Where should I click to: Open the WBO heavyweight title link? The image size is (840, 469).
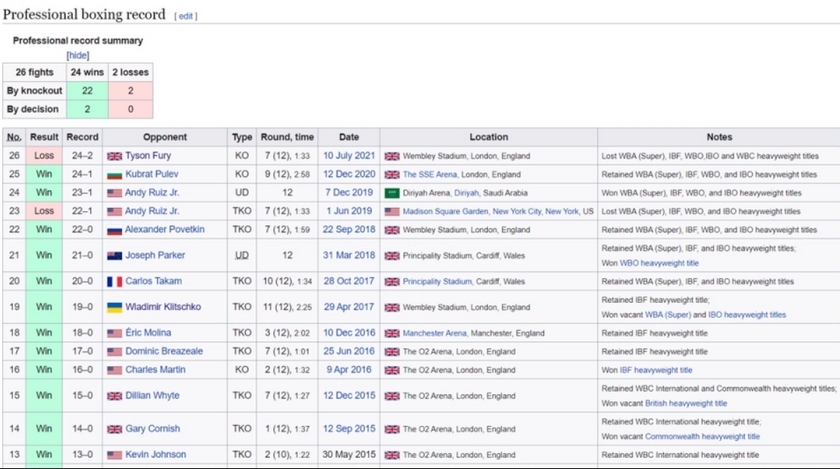pyautogui.click(x=659, y=263)
